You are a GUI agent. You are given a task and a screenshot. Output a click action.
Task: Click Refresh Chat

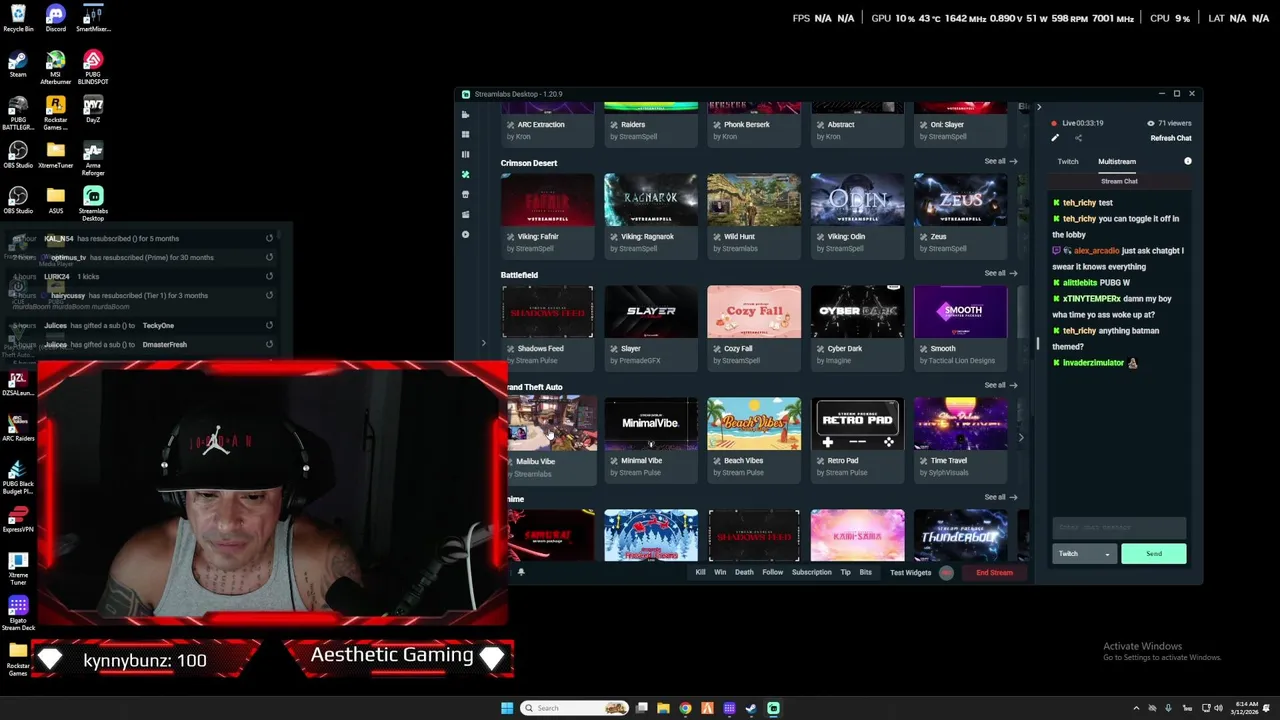click(1170, 138)
